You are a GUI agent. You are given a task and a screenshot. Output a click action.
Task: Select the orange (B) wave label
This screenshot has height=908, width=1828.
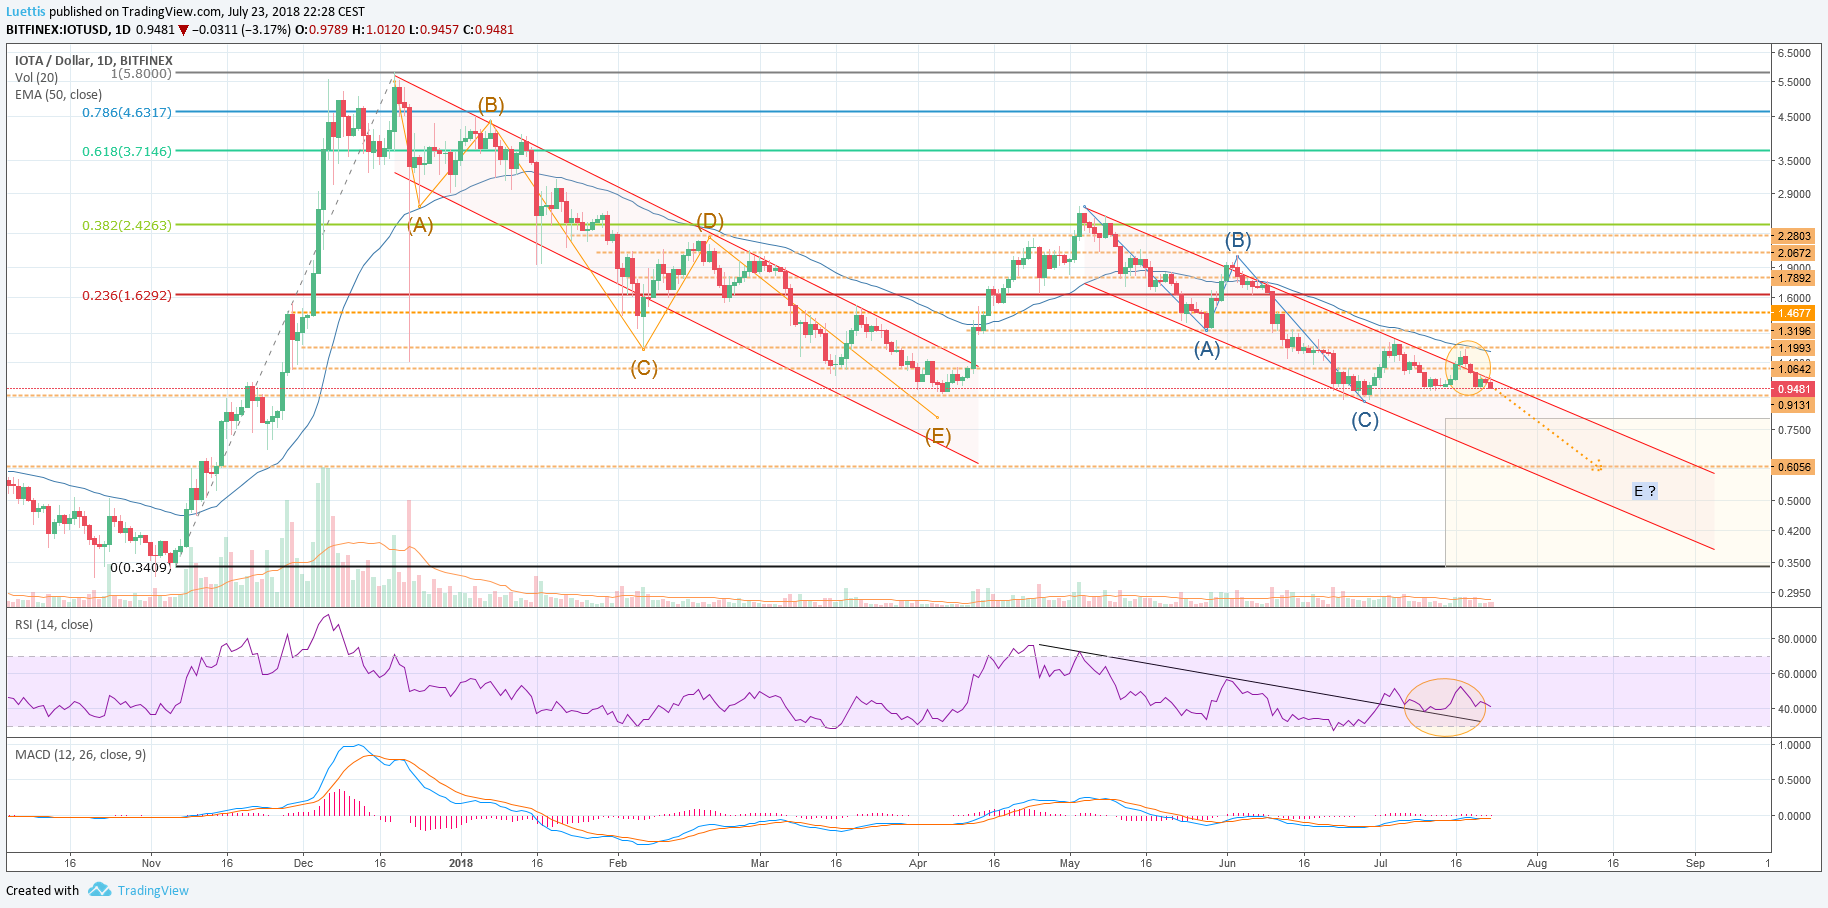(490, 105)
